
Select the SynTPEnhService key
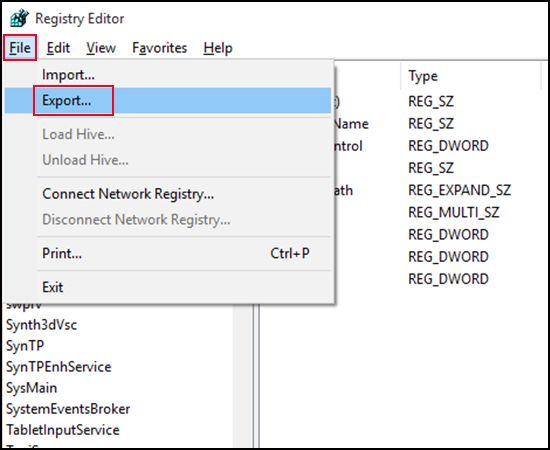(x=59, y=367)
